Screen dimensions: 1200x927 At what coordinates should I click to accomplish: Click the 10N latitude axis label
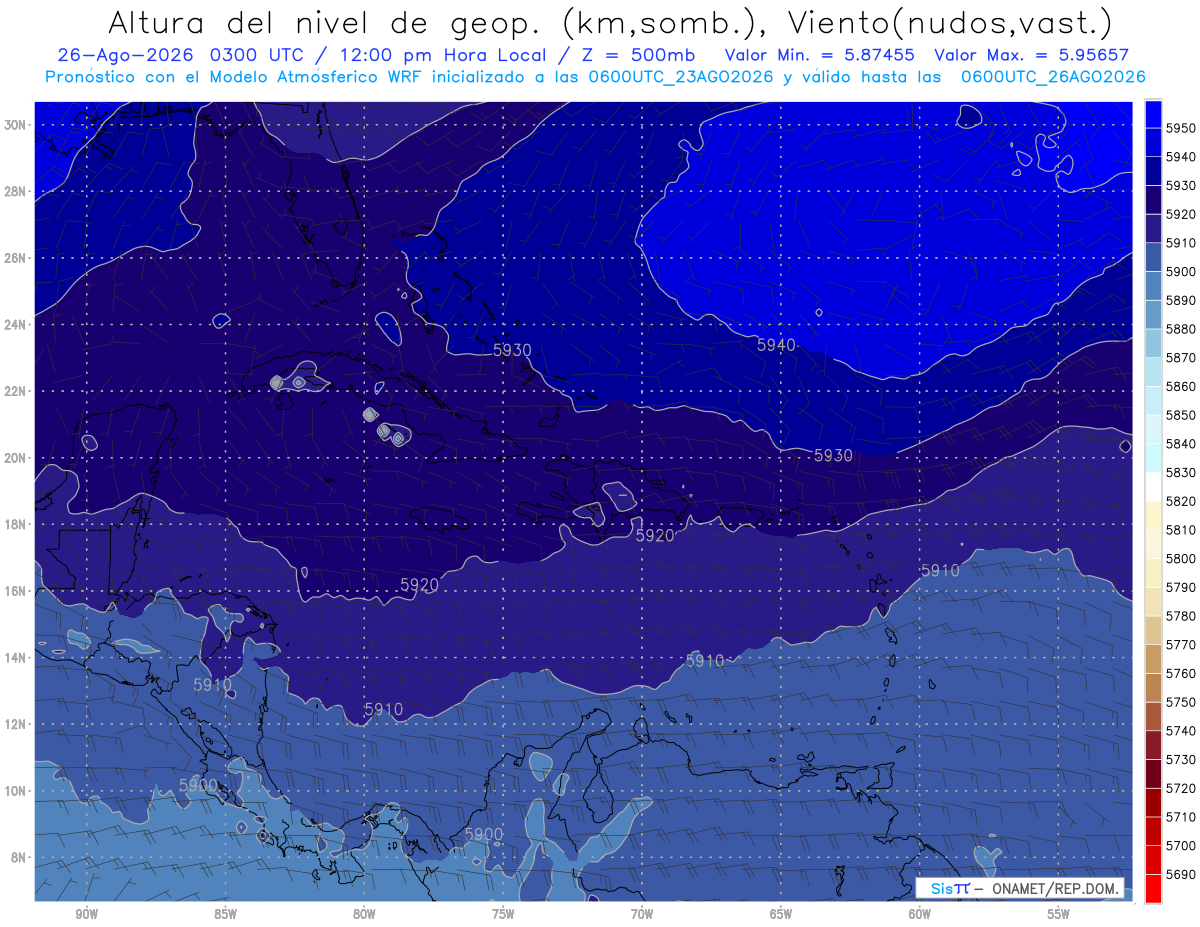coord(15,791)
